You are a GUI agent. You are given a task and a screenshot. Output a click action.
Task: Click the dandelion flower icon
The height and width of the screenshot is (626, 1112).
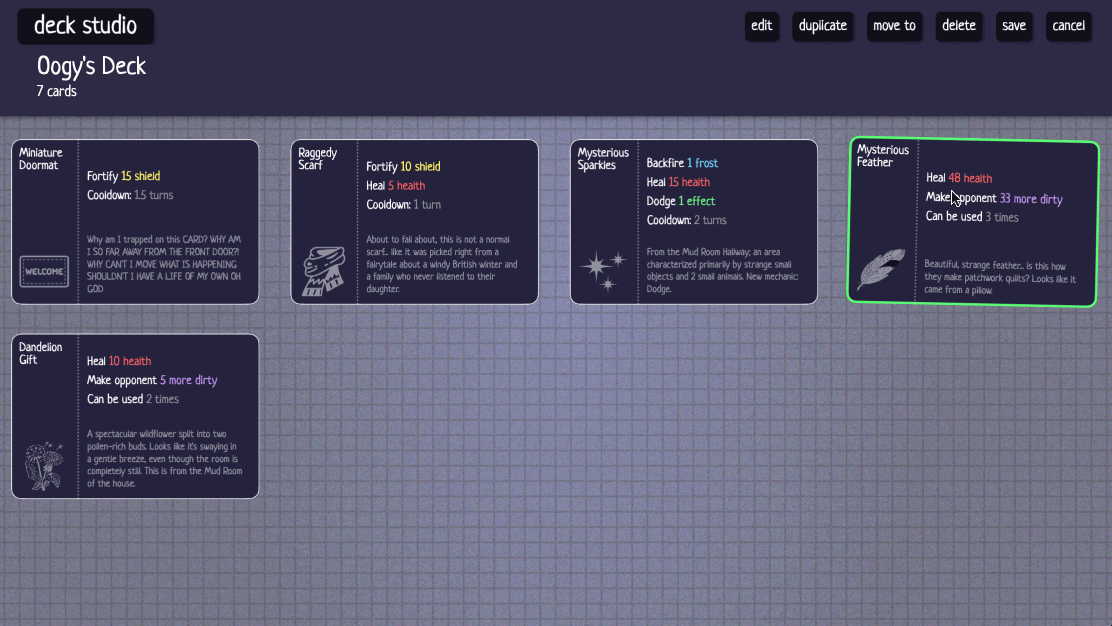click(x=44, y=465)
